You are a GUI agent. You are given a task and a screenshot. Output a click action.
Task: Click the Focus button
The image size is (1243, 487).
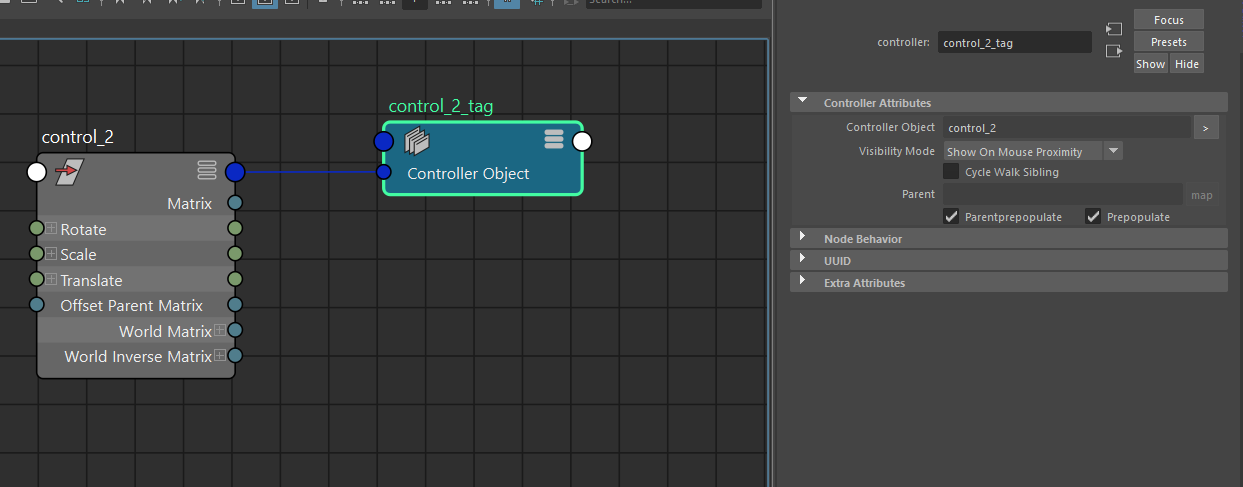(1168, 20)
